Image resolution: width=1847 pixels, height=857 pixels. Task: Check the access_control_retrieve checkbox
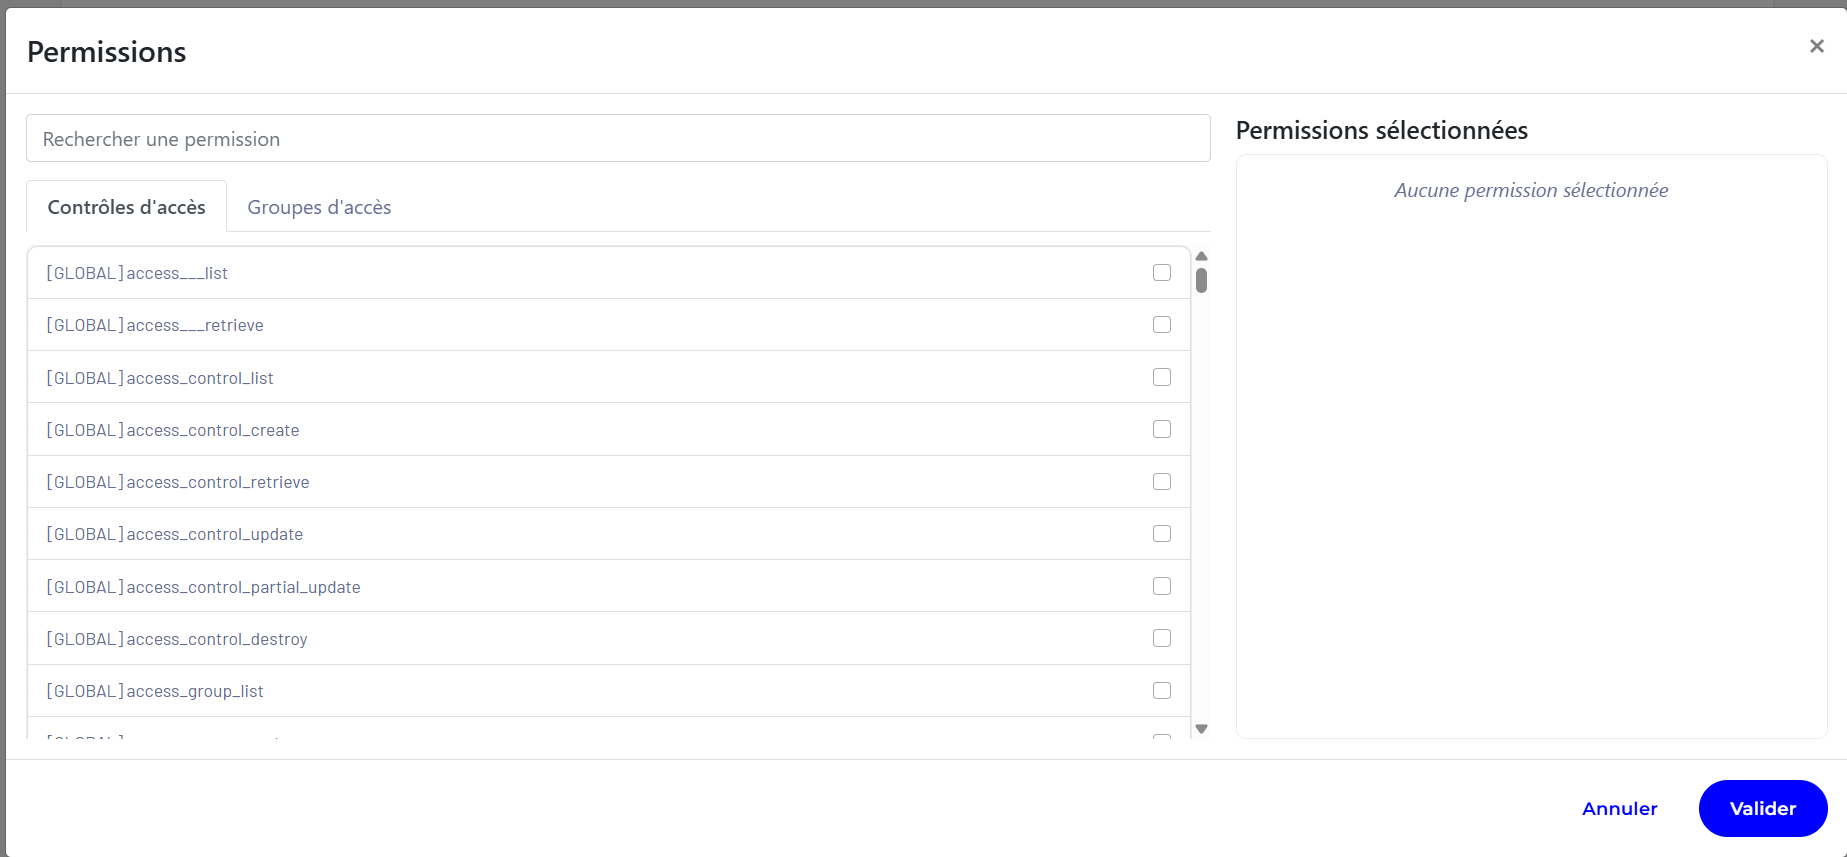click(x=1161, y=482)
